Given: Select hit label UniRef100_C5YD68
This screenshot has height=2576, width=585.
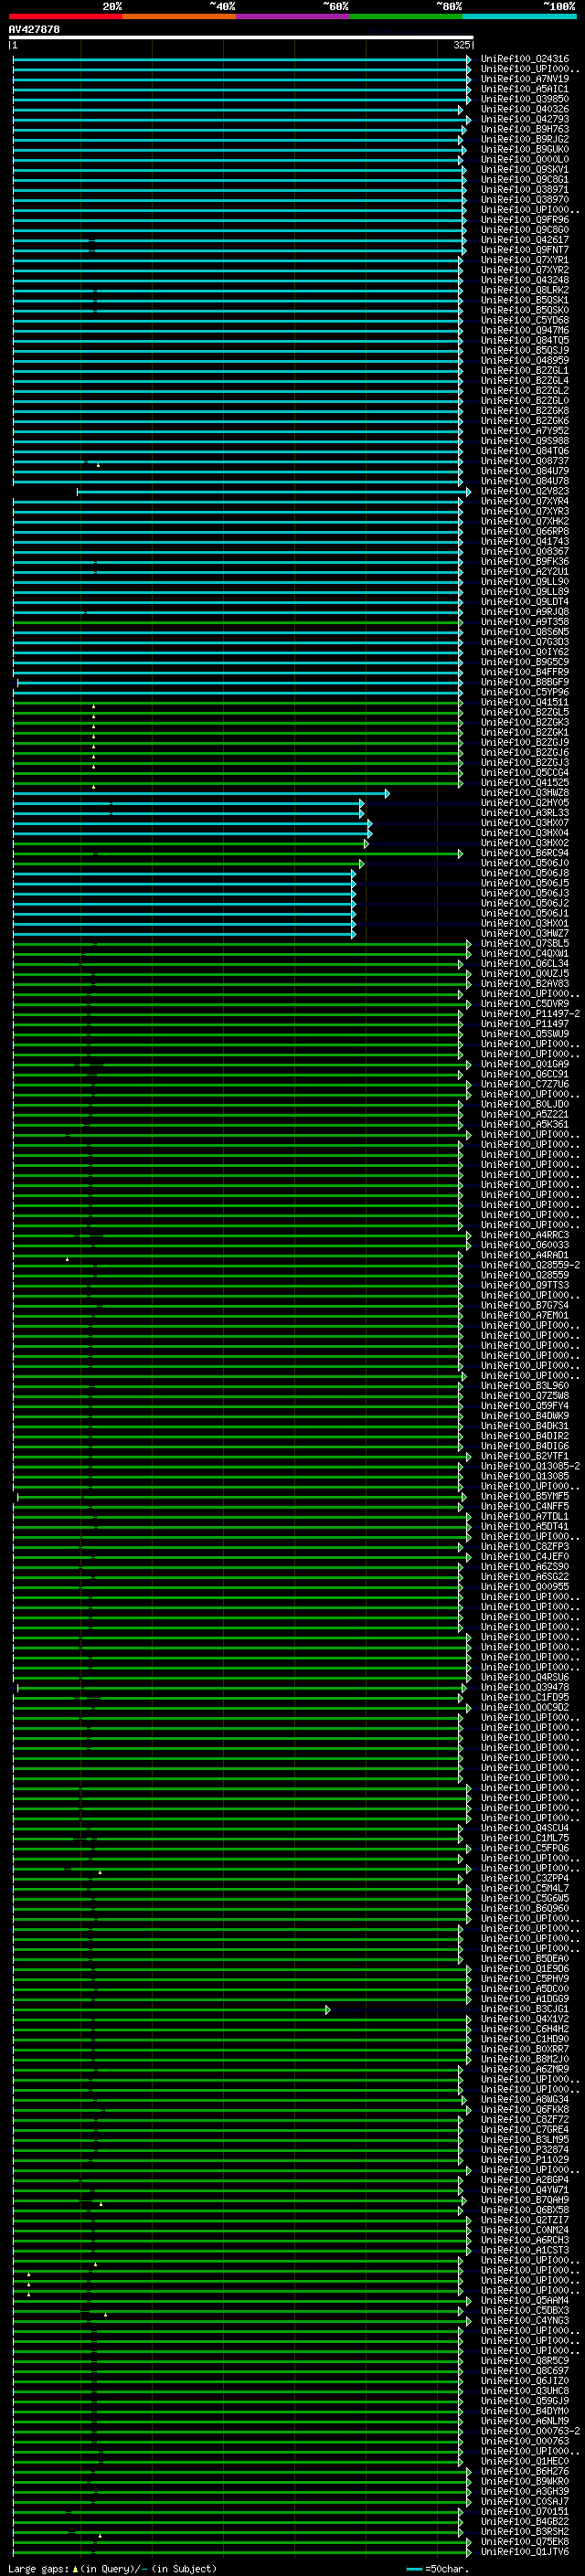Looking at the screenshot, I should [525, 320].
